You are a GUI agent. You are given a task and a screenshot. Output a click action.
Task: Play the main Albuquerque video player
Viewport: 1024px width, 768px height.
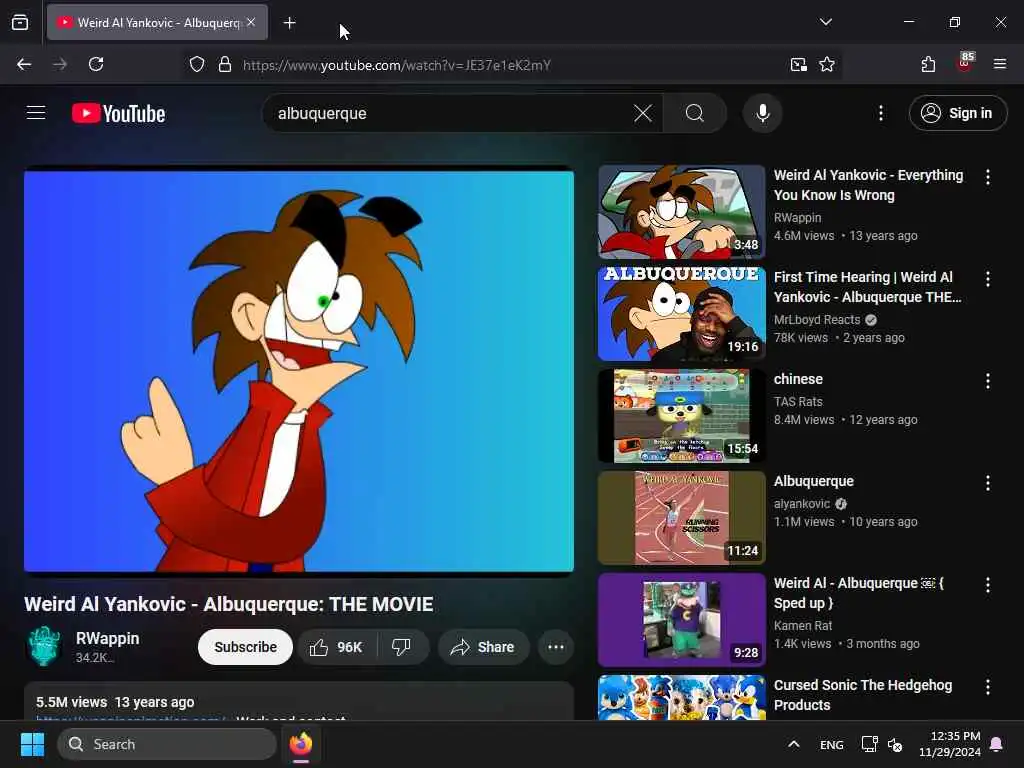pos(299,371)
